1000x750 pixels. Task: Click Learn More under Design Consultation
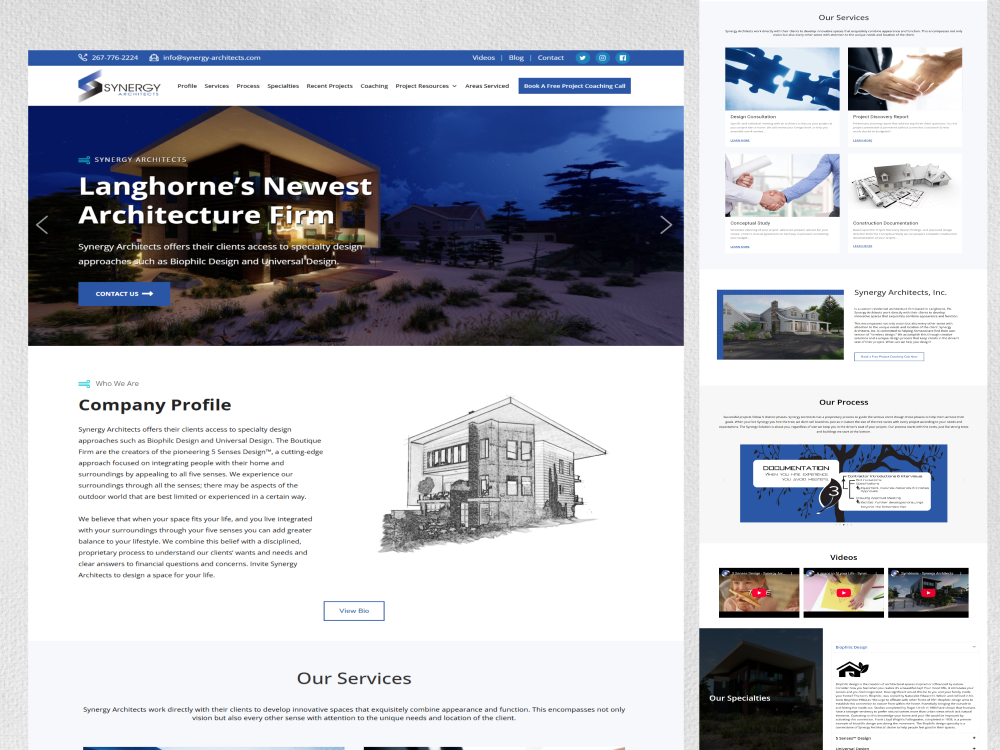coord(739,141)
